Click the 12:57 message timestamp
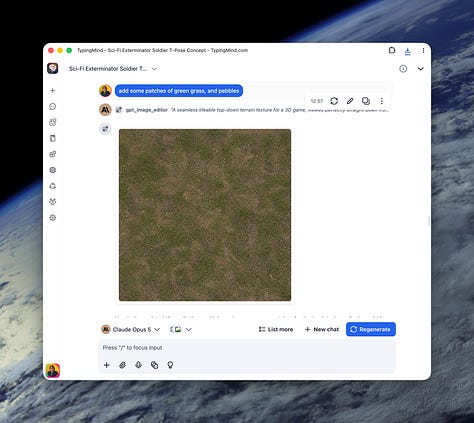The image size is (474, 423). pyautogui.click(x=317, y=101)
